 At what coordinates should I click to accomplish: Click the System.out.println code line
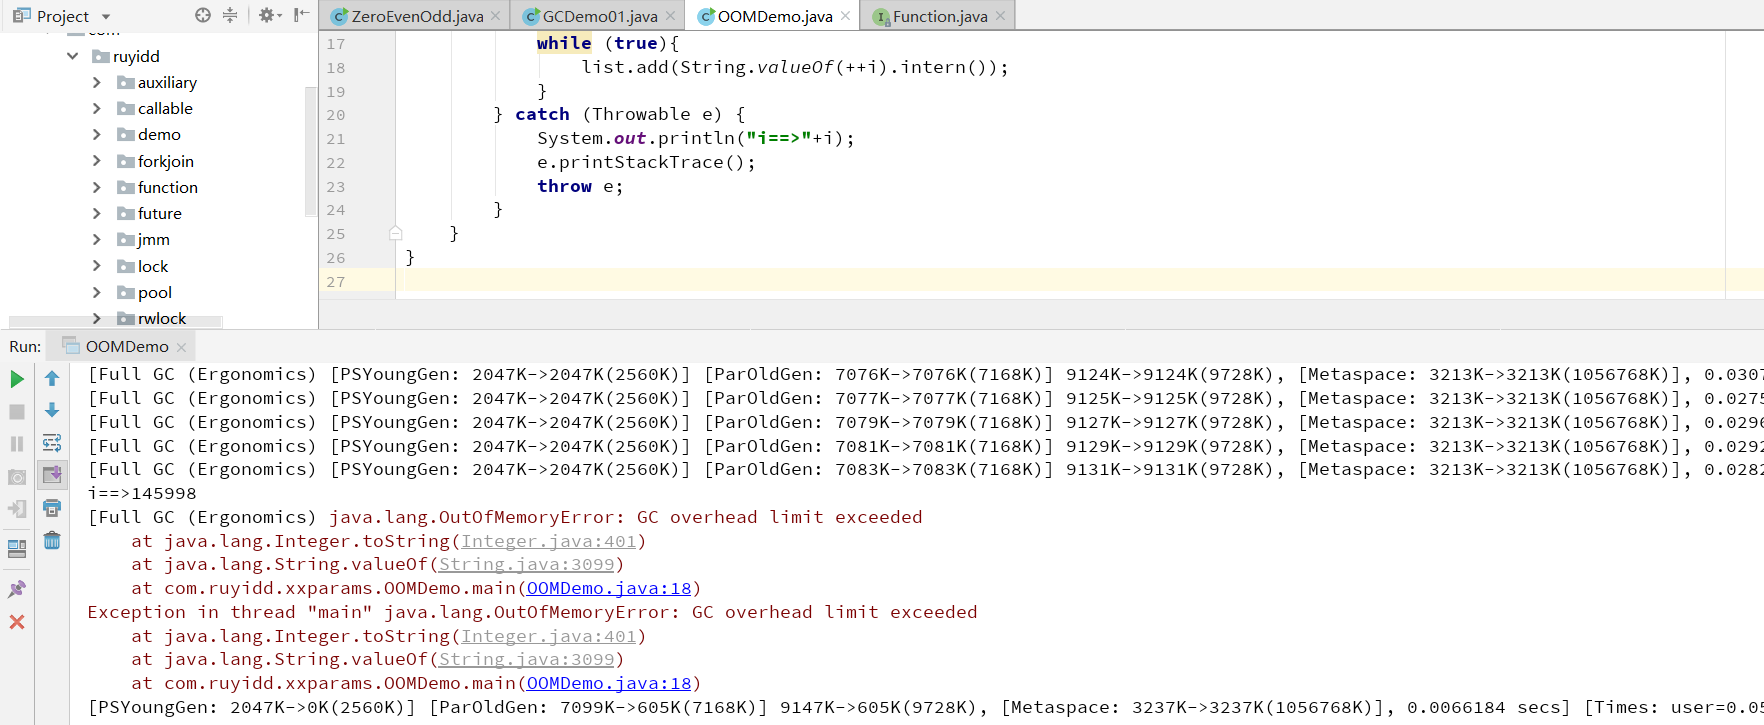(696, 138)
